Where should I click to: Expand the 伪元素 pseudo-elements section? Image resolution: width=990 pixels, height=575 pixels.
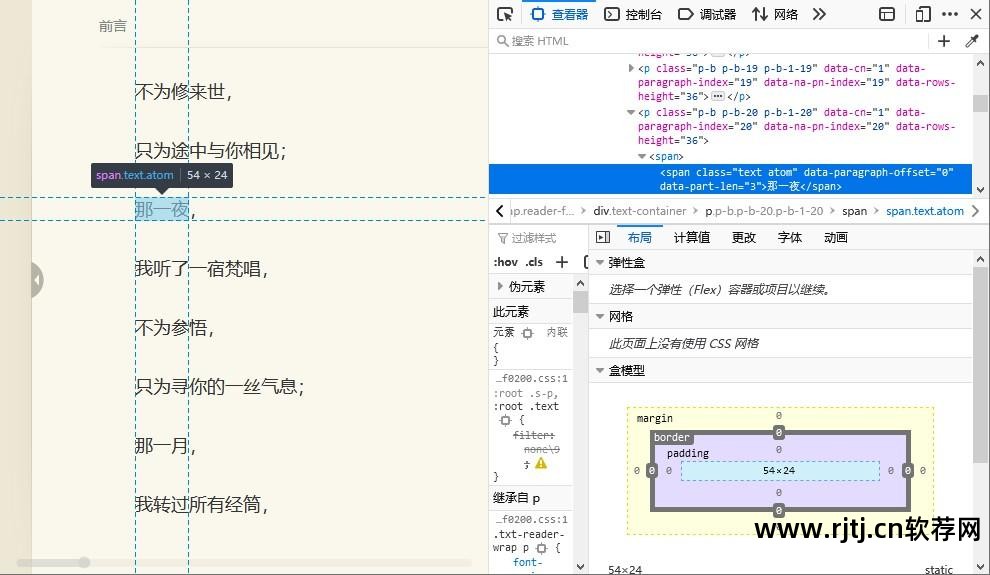coord(500,287)
